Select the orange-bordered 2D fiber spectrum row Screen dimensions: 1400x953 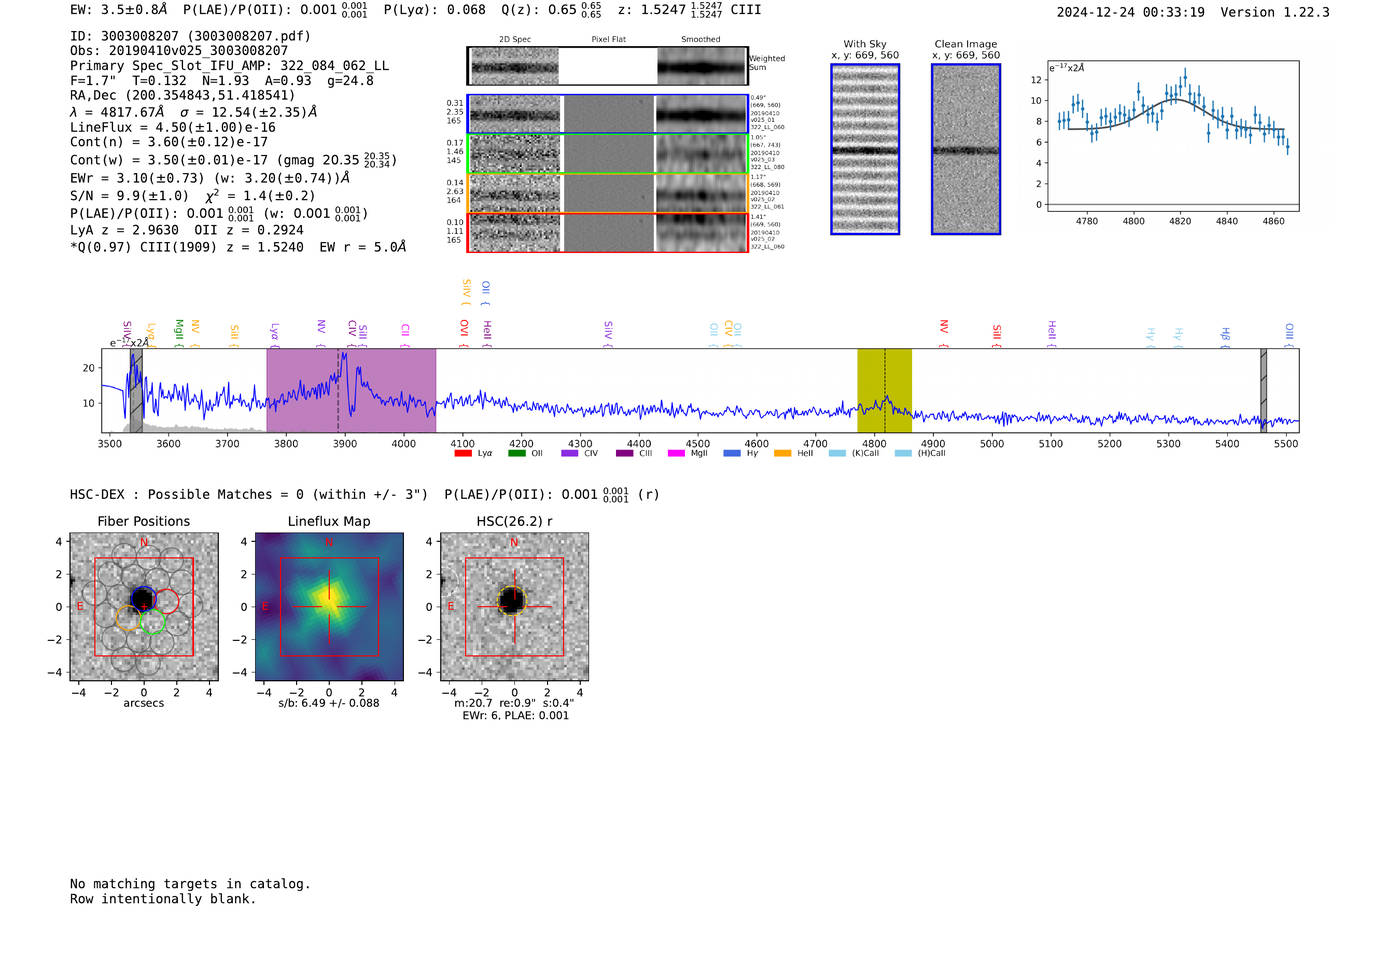coord(607,193)
